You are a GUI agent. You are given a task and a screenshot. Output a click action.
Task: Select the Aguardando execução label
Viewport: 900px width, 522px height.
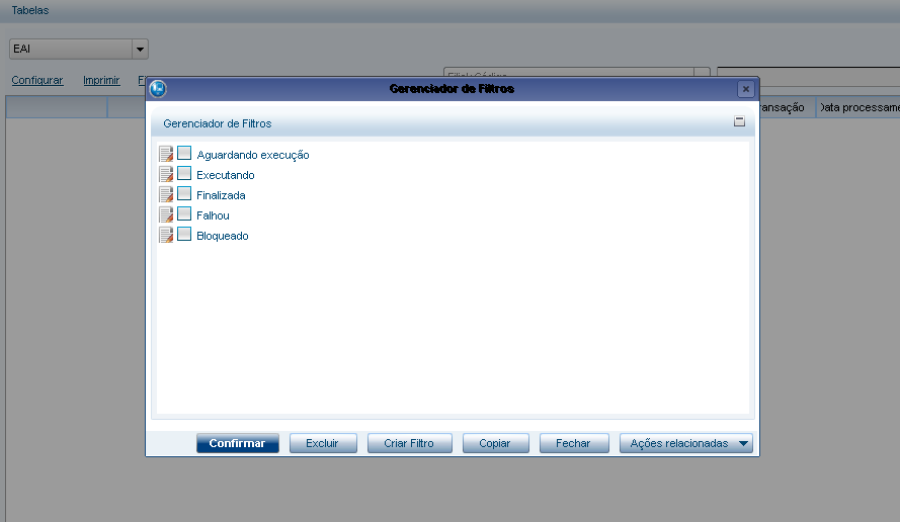[253, 155]
